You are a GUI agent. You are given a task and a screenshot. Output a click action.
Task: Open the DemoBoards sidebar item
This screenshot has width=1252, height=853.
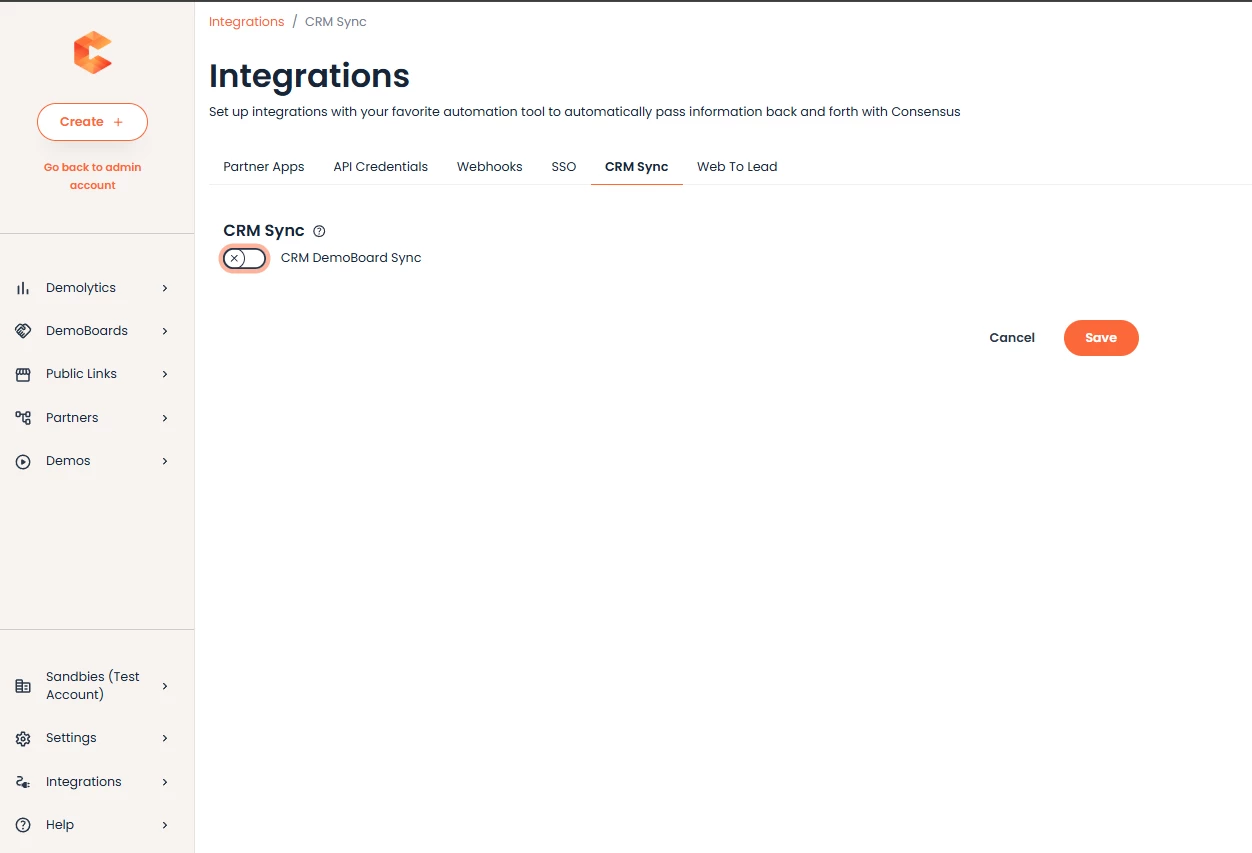tap(87, 331)
